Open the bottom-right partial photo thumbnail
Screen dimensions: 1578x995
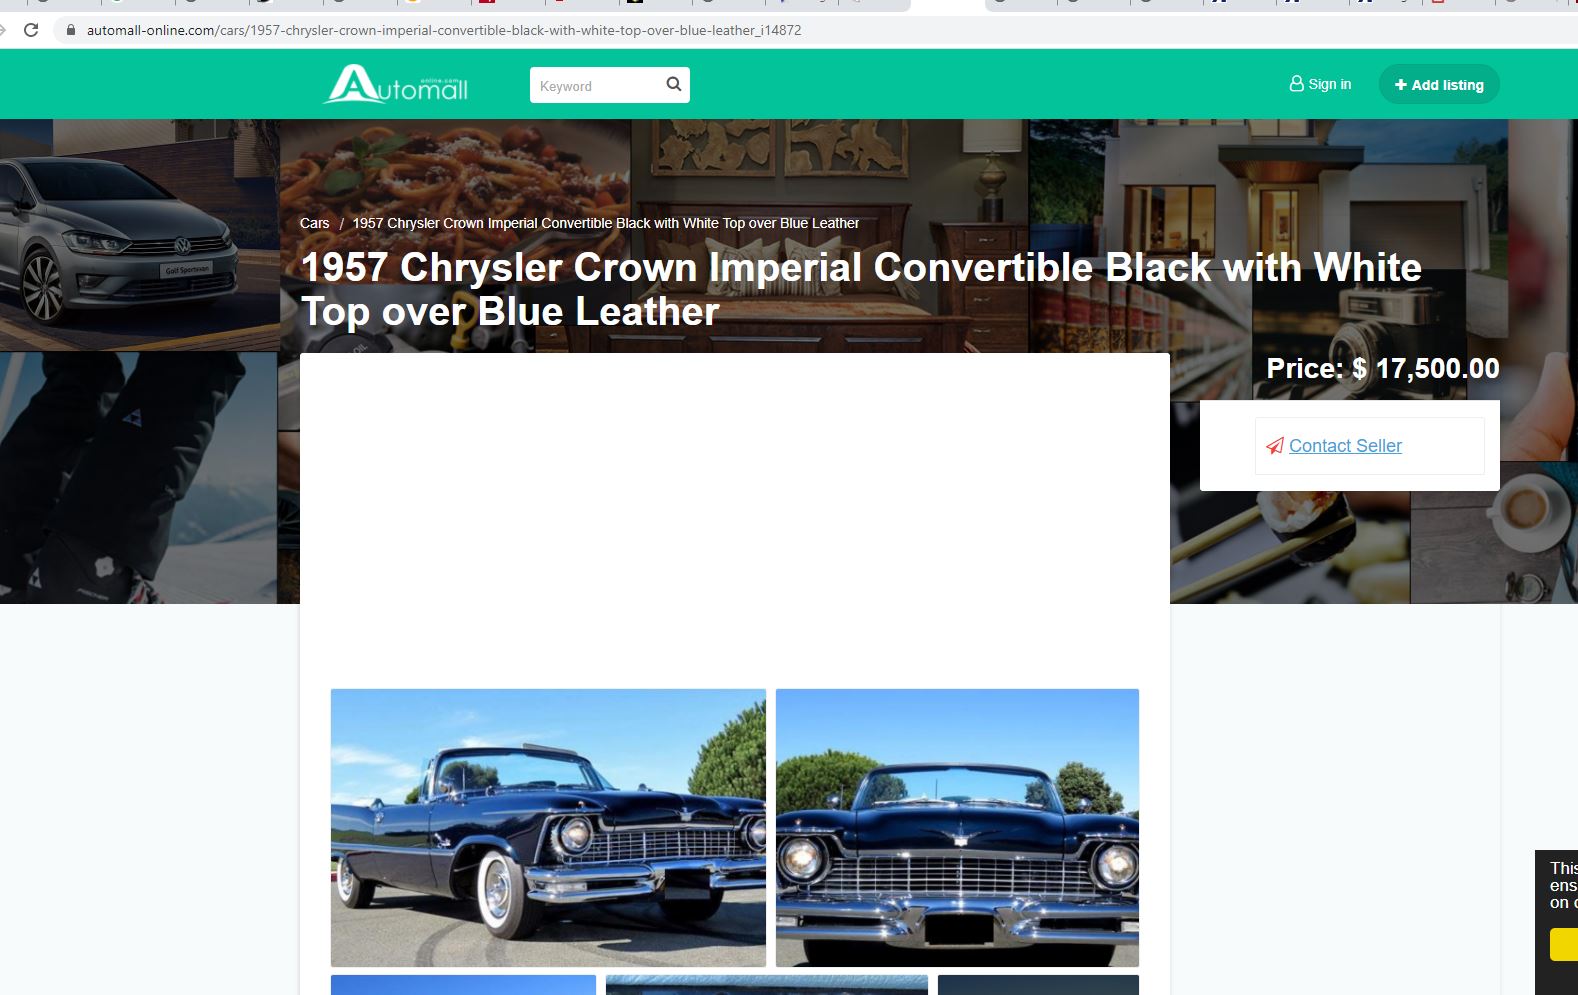tap(1038, 985)
